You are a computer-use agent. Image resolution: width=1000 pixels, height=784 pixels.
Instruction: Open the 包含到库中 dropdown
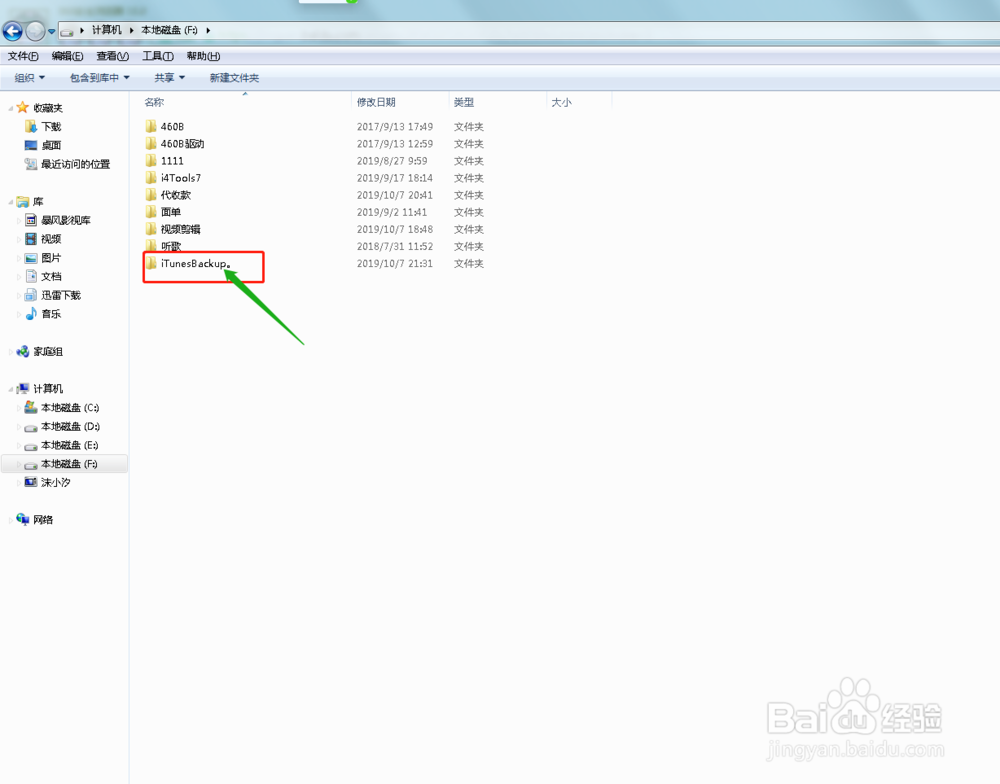(x=99, y=78)
